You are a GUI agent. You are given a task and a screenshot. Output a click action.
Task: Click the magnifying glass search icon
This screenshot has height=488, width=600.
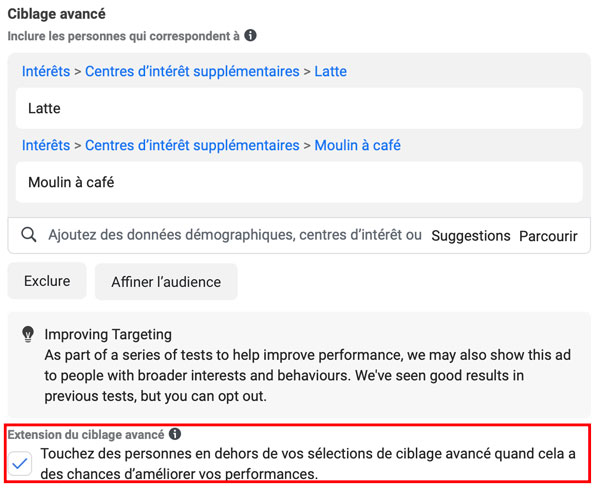click(x=29, y=235)
